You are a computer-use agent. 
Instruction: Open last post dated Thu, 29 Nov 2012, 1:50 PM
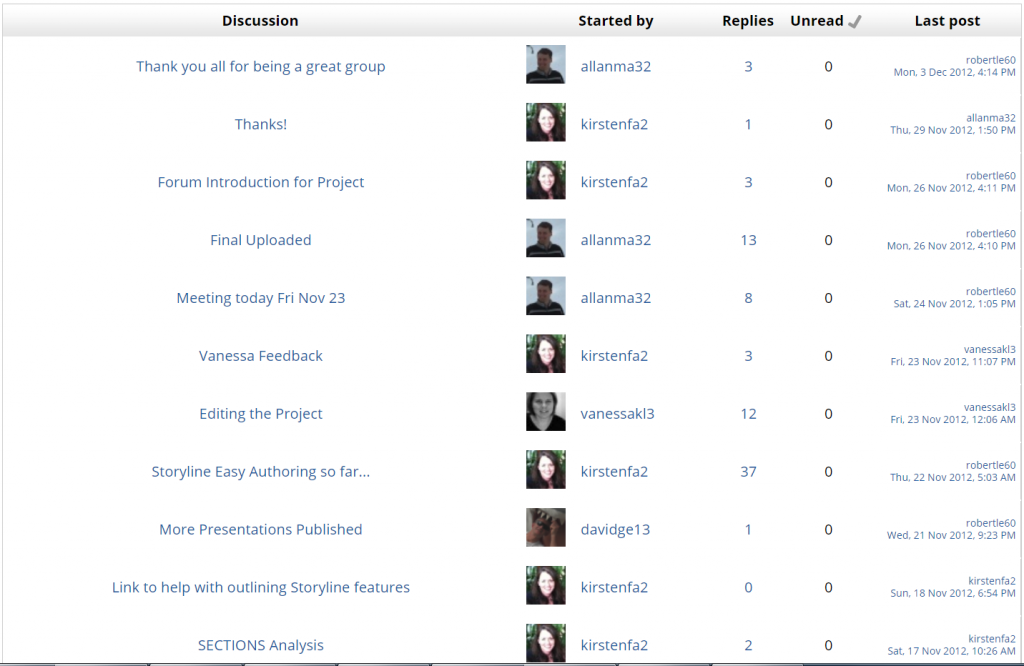(x=953, y=131)
